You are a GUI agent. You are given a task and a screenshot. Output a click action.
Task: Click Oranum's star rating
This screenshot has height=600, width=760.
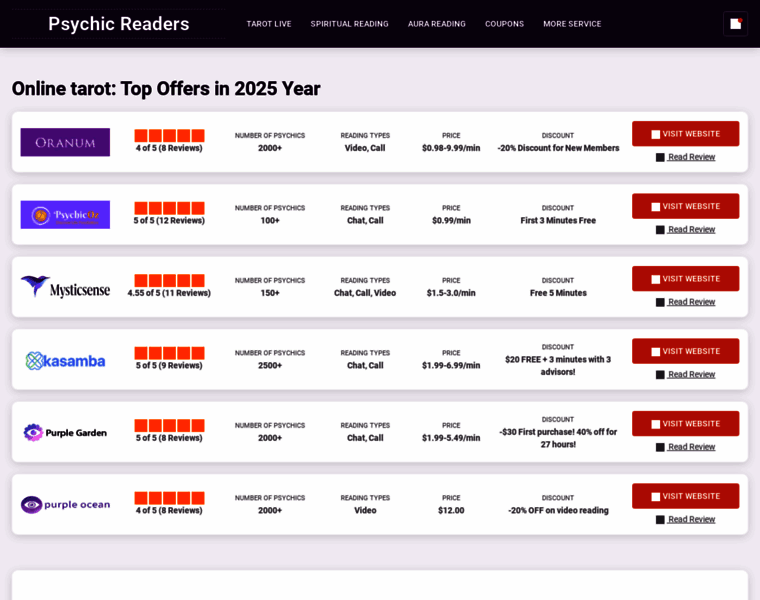(x=169, y=136)
